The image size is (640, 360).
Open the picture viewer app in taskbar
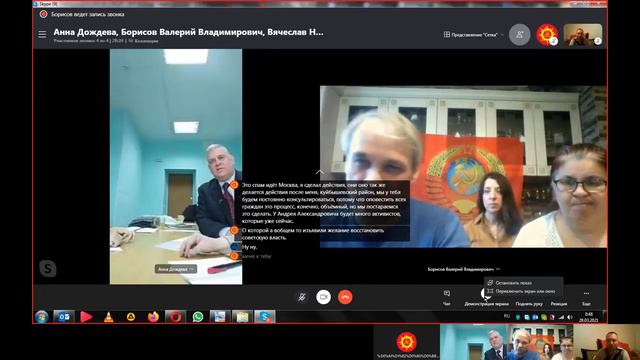[x=220, y=317]
